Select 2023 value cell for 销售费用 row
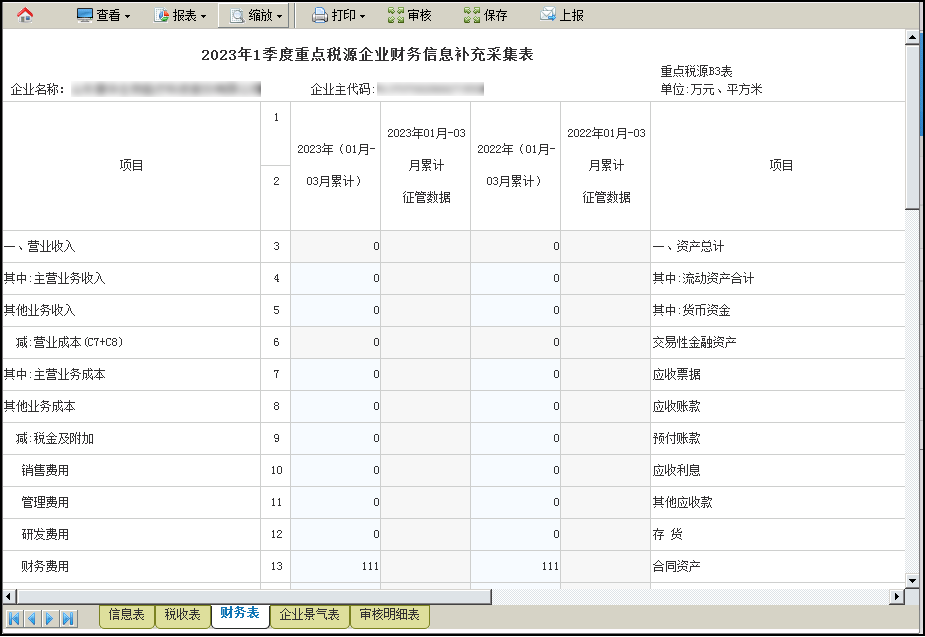The image size is (925, 637). (x=336, y=471)
